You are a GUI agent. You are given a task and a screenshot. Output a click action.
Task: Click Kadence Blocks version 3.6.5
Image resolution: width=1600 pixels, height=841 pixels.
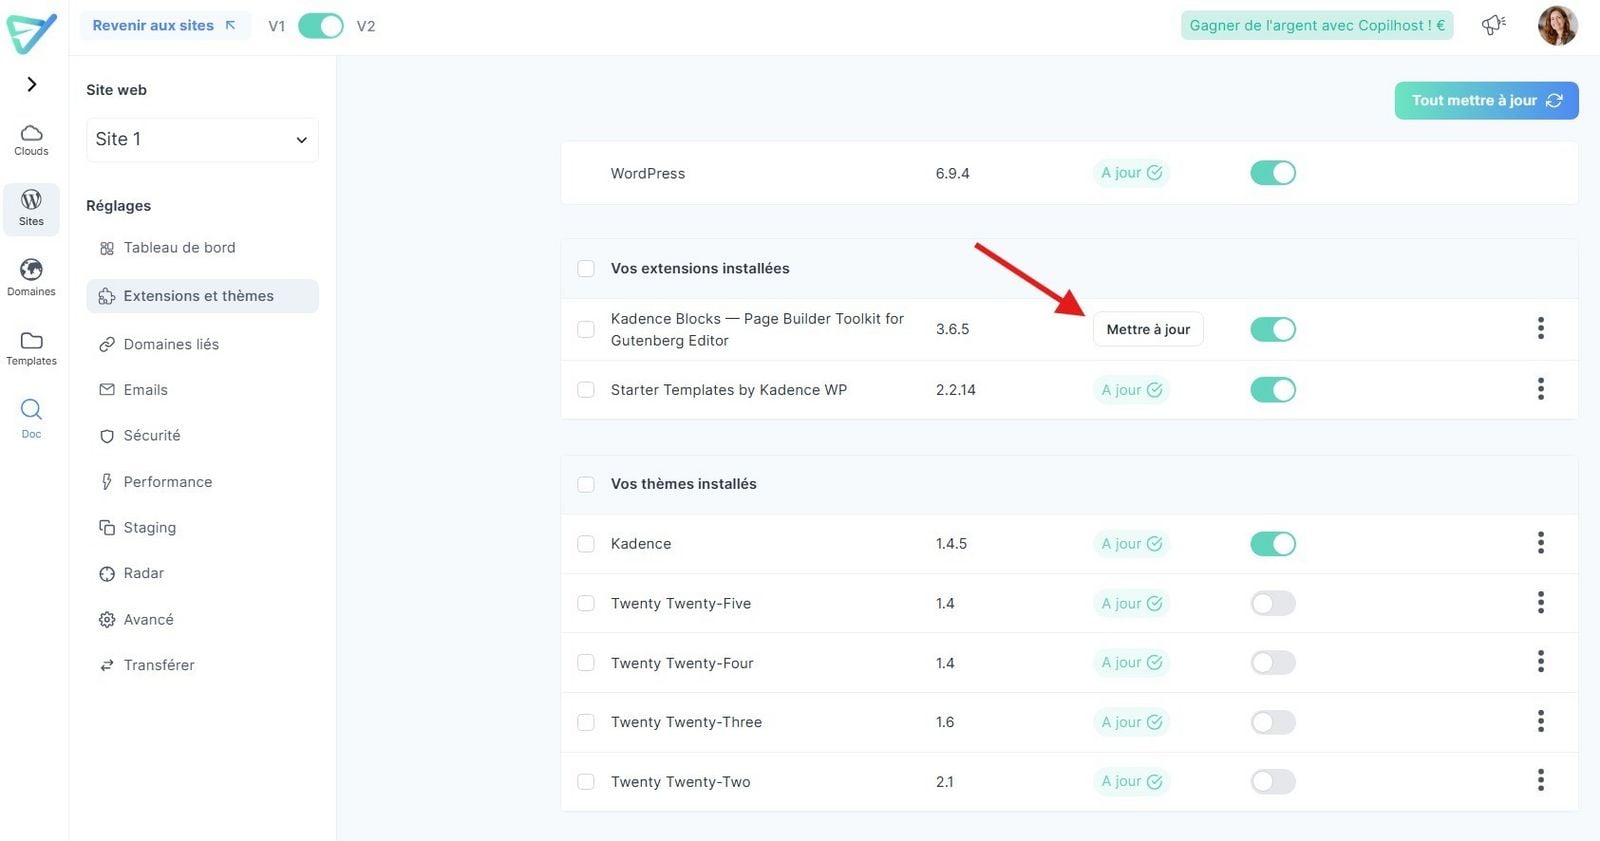(952, 329)
